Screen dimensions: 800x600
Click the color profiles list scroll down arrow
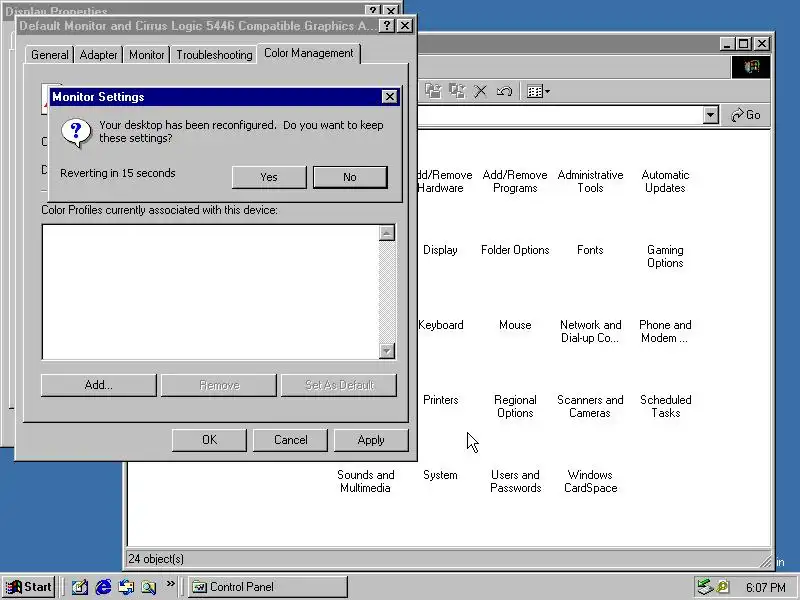(387, 351)
